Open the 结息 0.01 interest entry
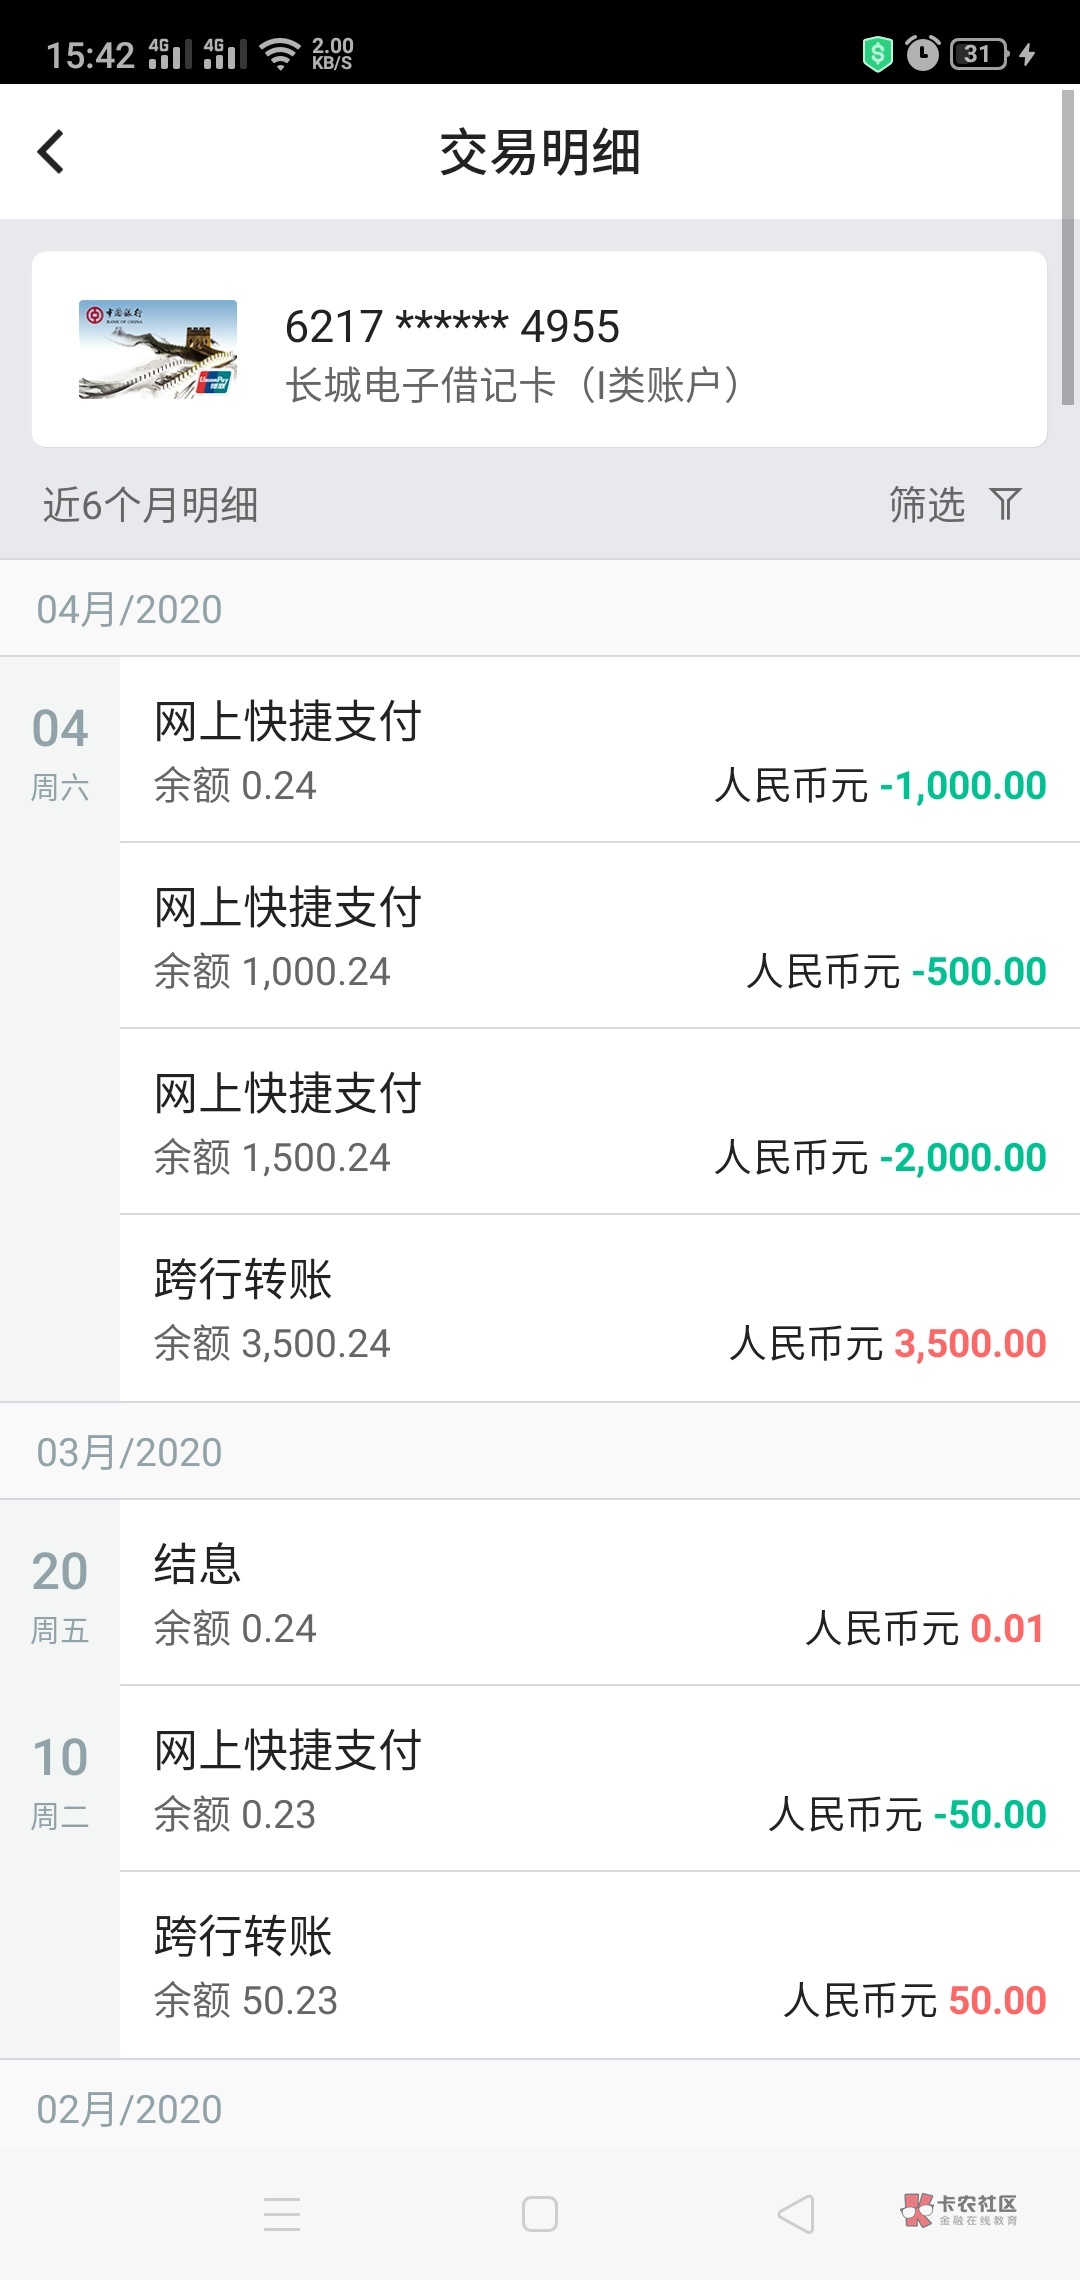The image size is (1080, 2280). pyautogui.click(x=598, y=1593)
